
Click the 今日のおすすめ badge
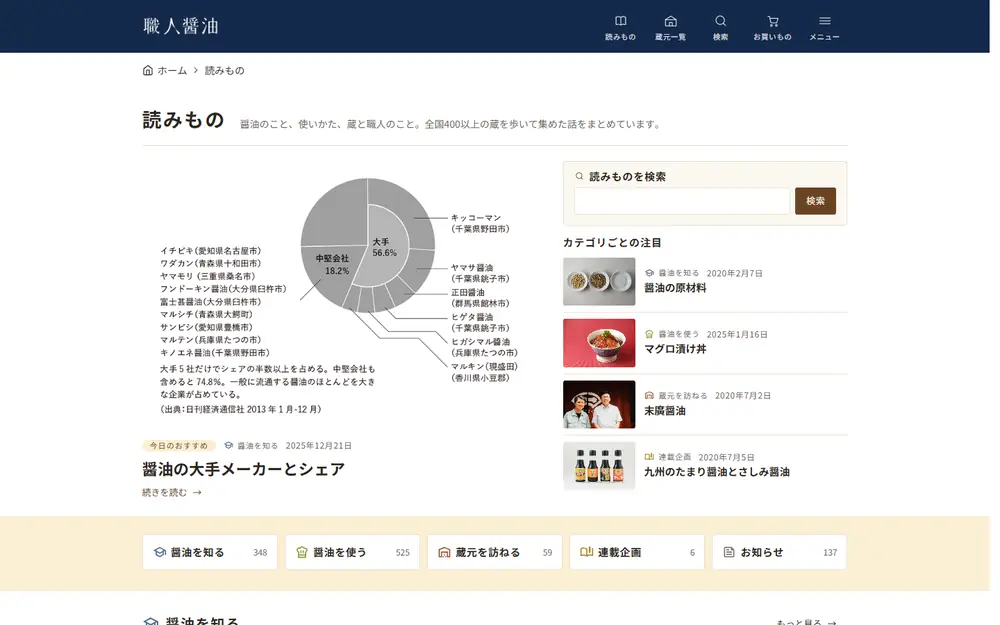pyautogui.click(x=179, y=446)
